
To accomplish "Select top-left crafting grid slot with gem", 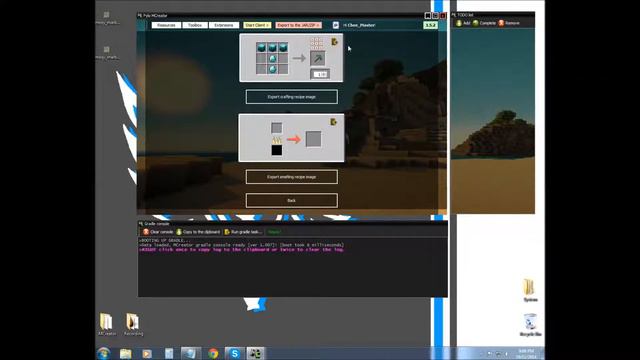I will pyautogui.click(x=261, y=48).
